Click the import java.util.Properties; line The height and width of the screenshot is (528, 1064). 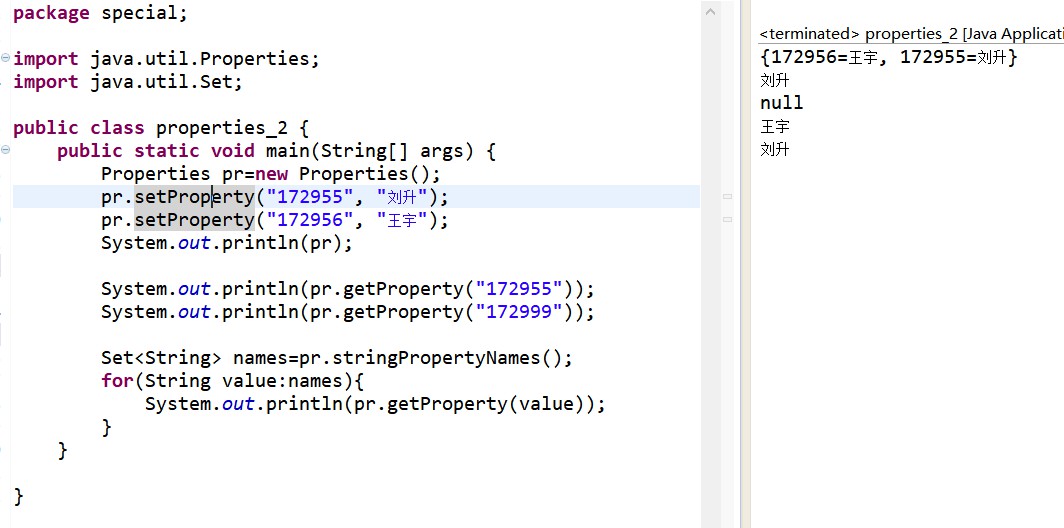(x=166, y=59)
